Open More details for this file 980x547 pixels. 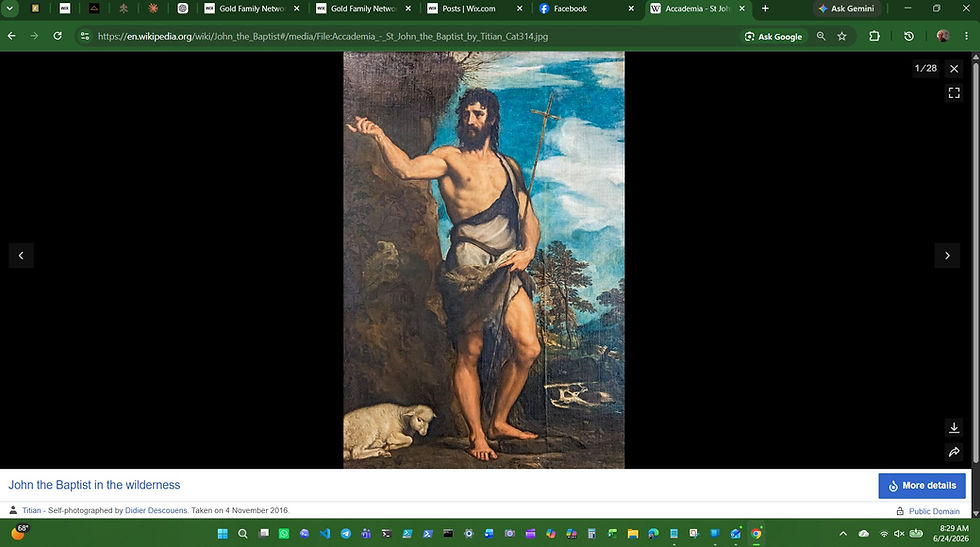[x=922, y=486]
